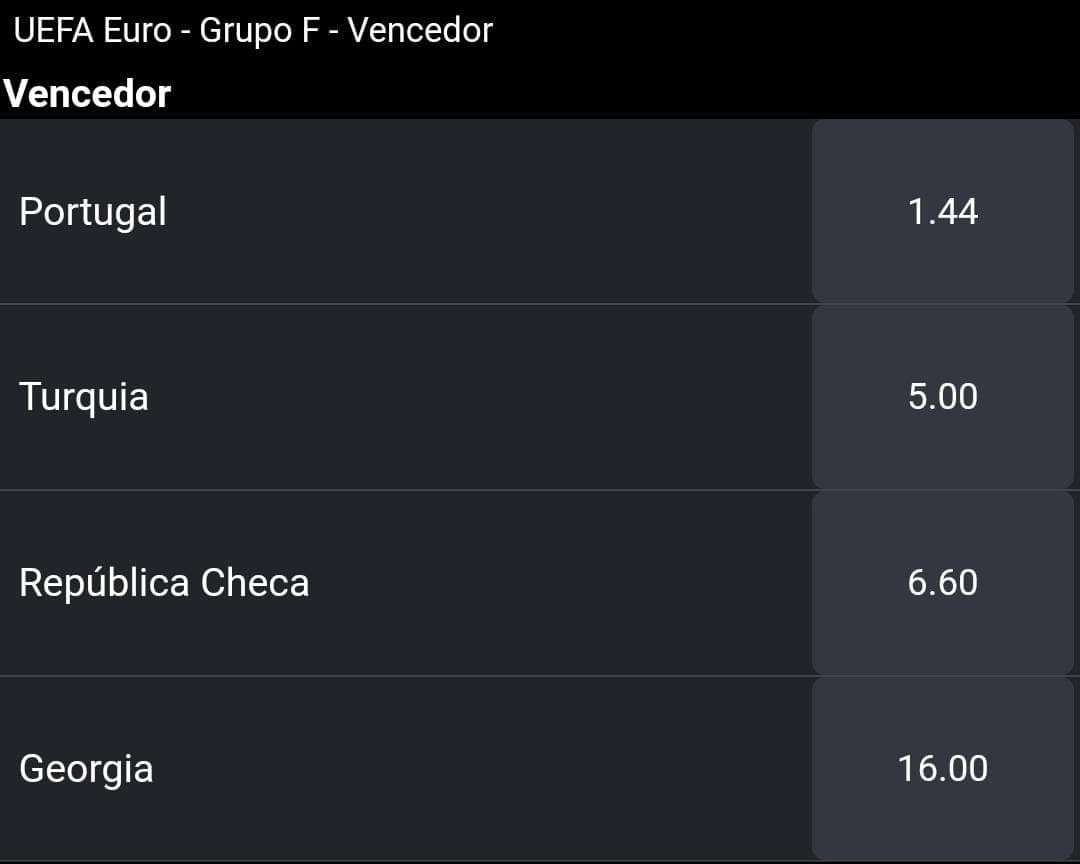The width and height of the screenshot is (1080, 864).
Task: Open the UEFA Euro - Grupo F - Vencedor title
Action: [253, 31]
